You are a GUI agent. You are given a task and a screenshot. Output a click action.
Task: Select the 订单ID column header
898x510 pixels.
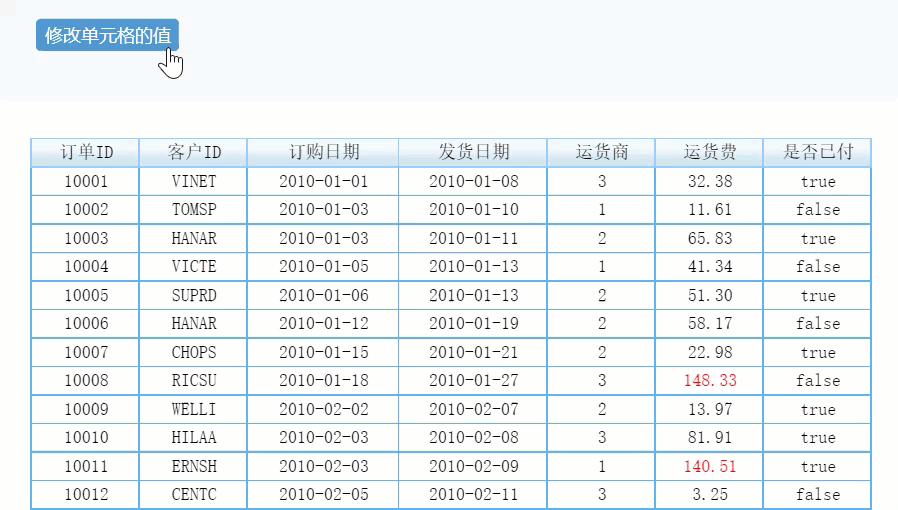click(x=85, y=152)
